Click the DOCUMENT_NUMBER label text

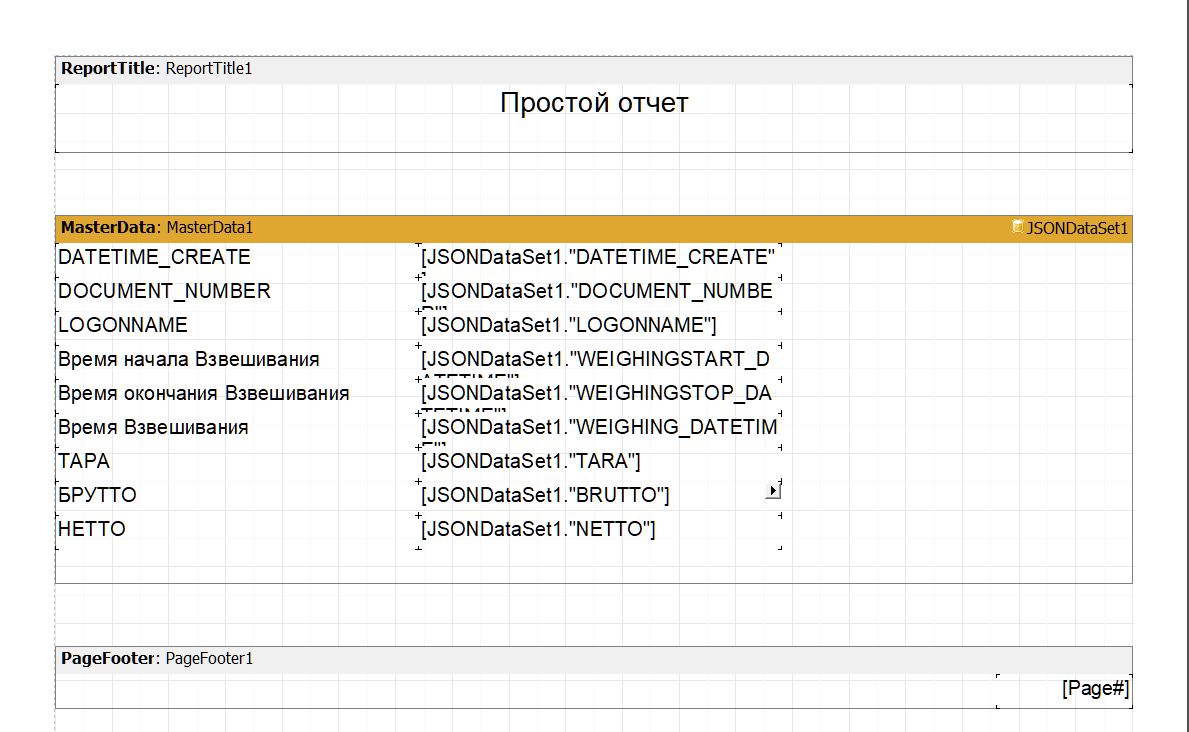(165, 291)
